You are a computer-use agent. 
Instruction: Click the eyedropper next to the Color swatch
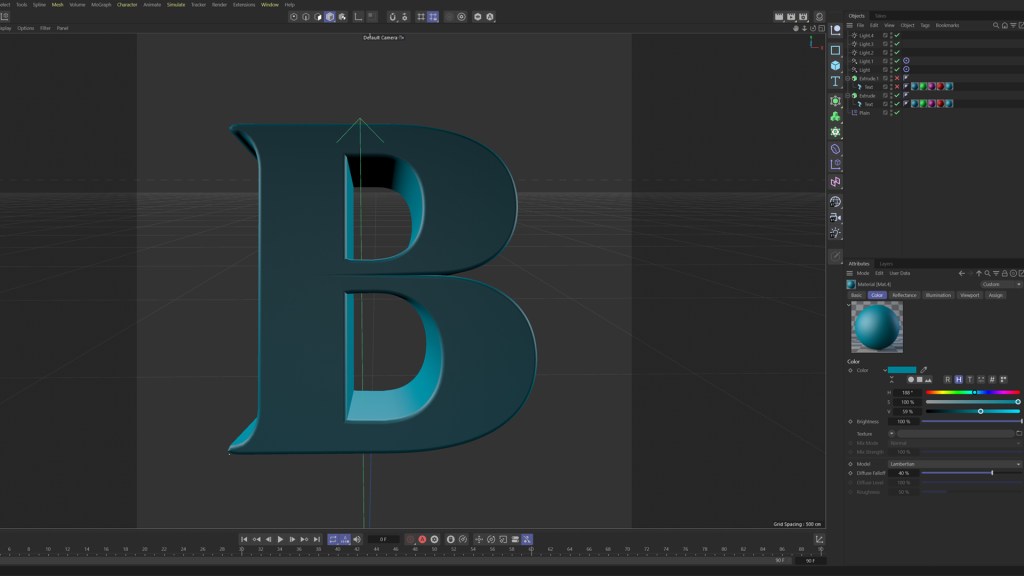tap(923, 370)
